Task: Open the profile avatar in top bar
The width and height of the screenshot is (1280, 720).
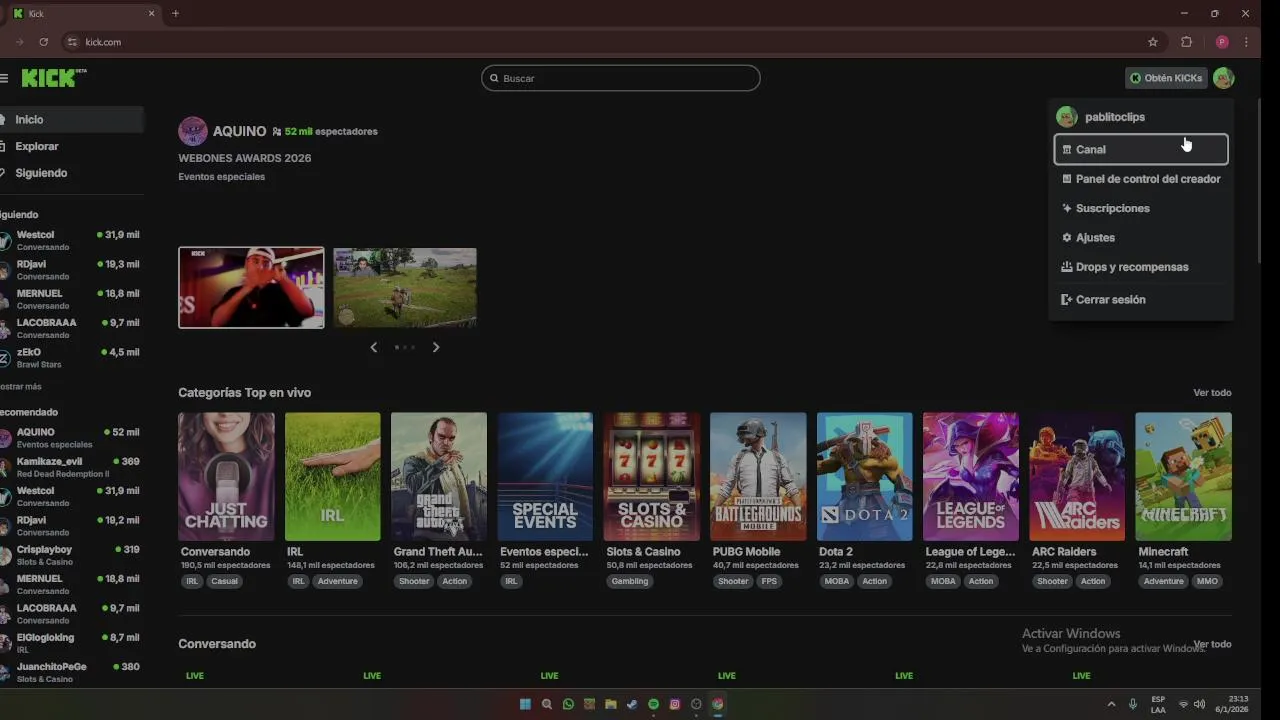Action: [x=1223, y=78]
